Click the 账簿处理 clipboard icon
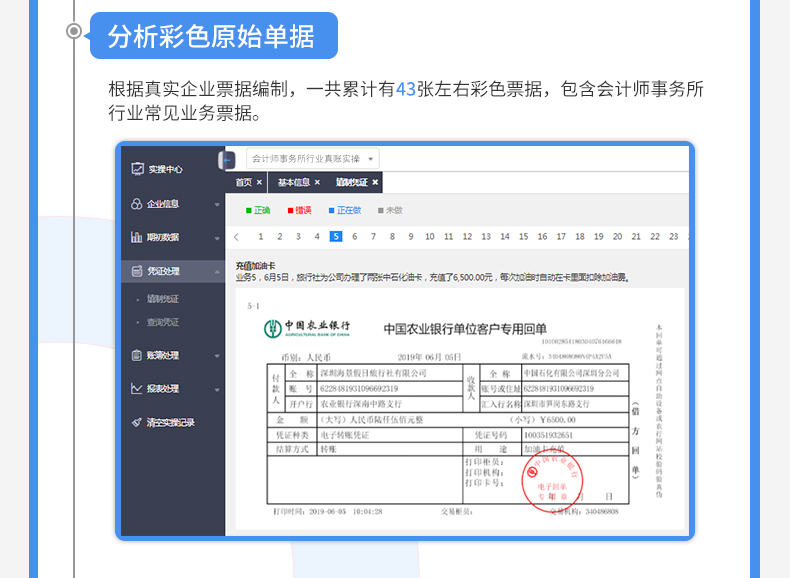The width and height of the screenshot is (790, 578). pyautogui.click(x=137, y=355)
